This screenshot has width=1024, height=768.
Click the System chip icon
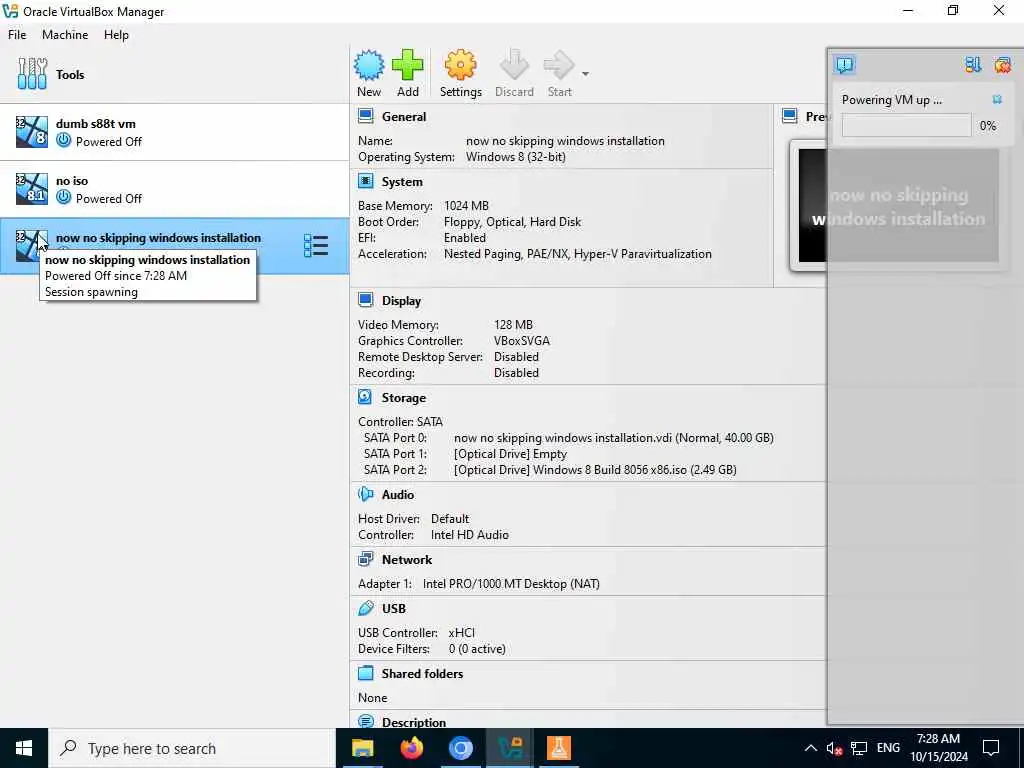click(x=366, y=181)
